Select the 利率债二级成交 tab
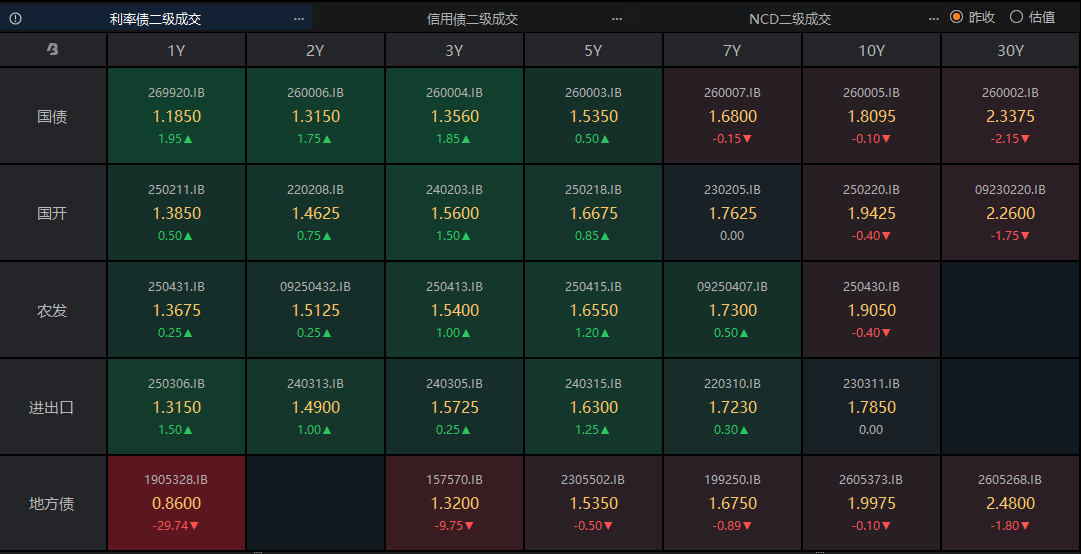 coord(155,19)
